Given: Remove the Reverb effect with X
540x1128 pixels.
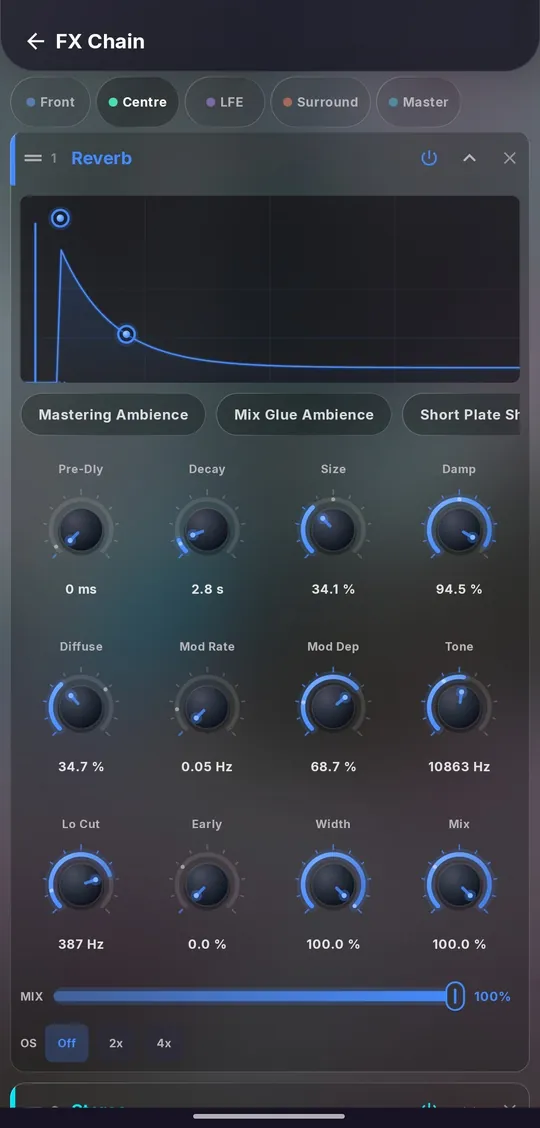Looking at the screenshot, I should point(510,158).
